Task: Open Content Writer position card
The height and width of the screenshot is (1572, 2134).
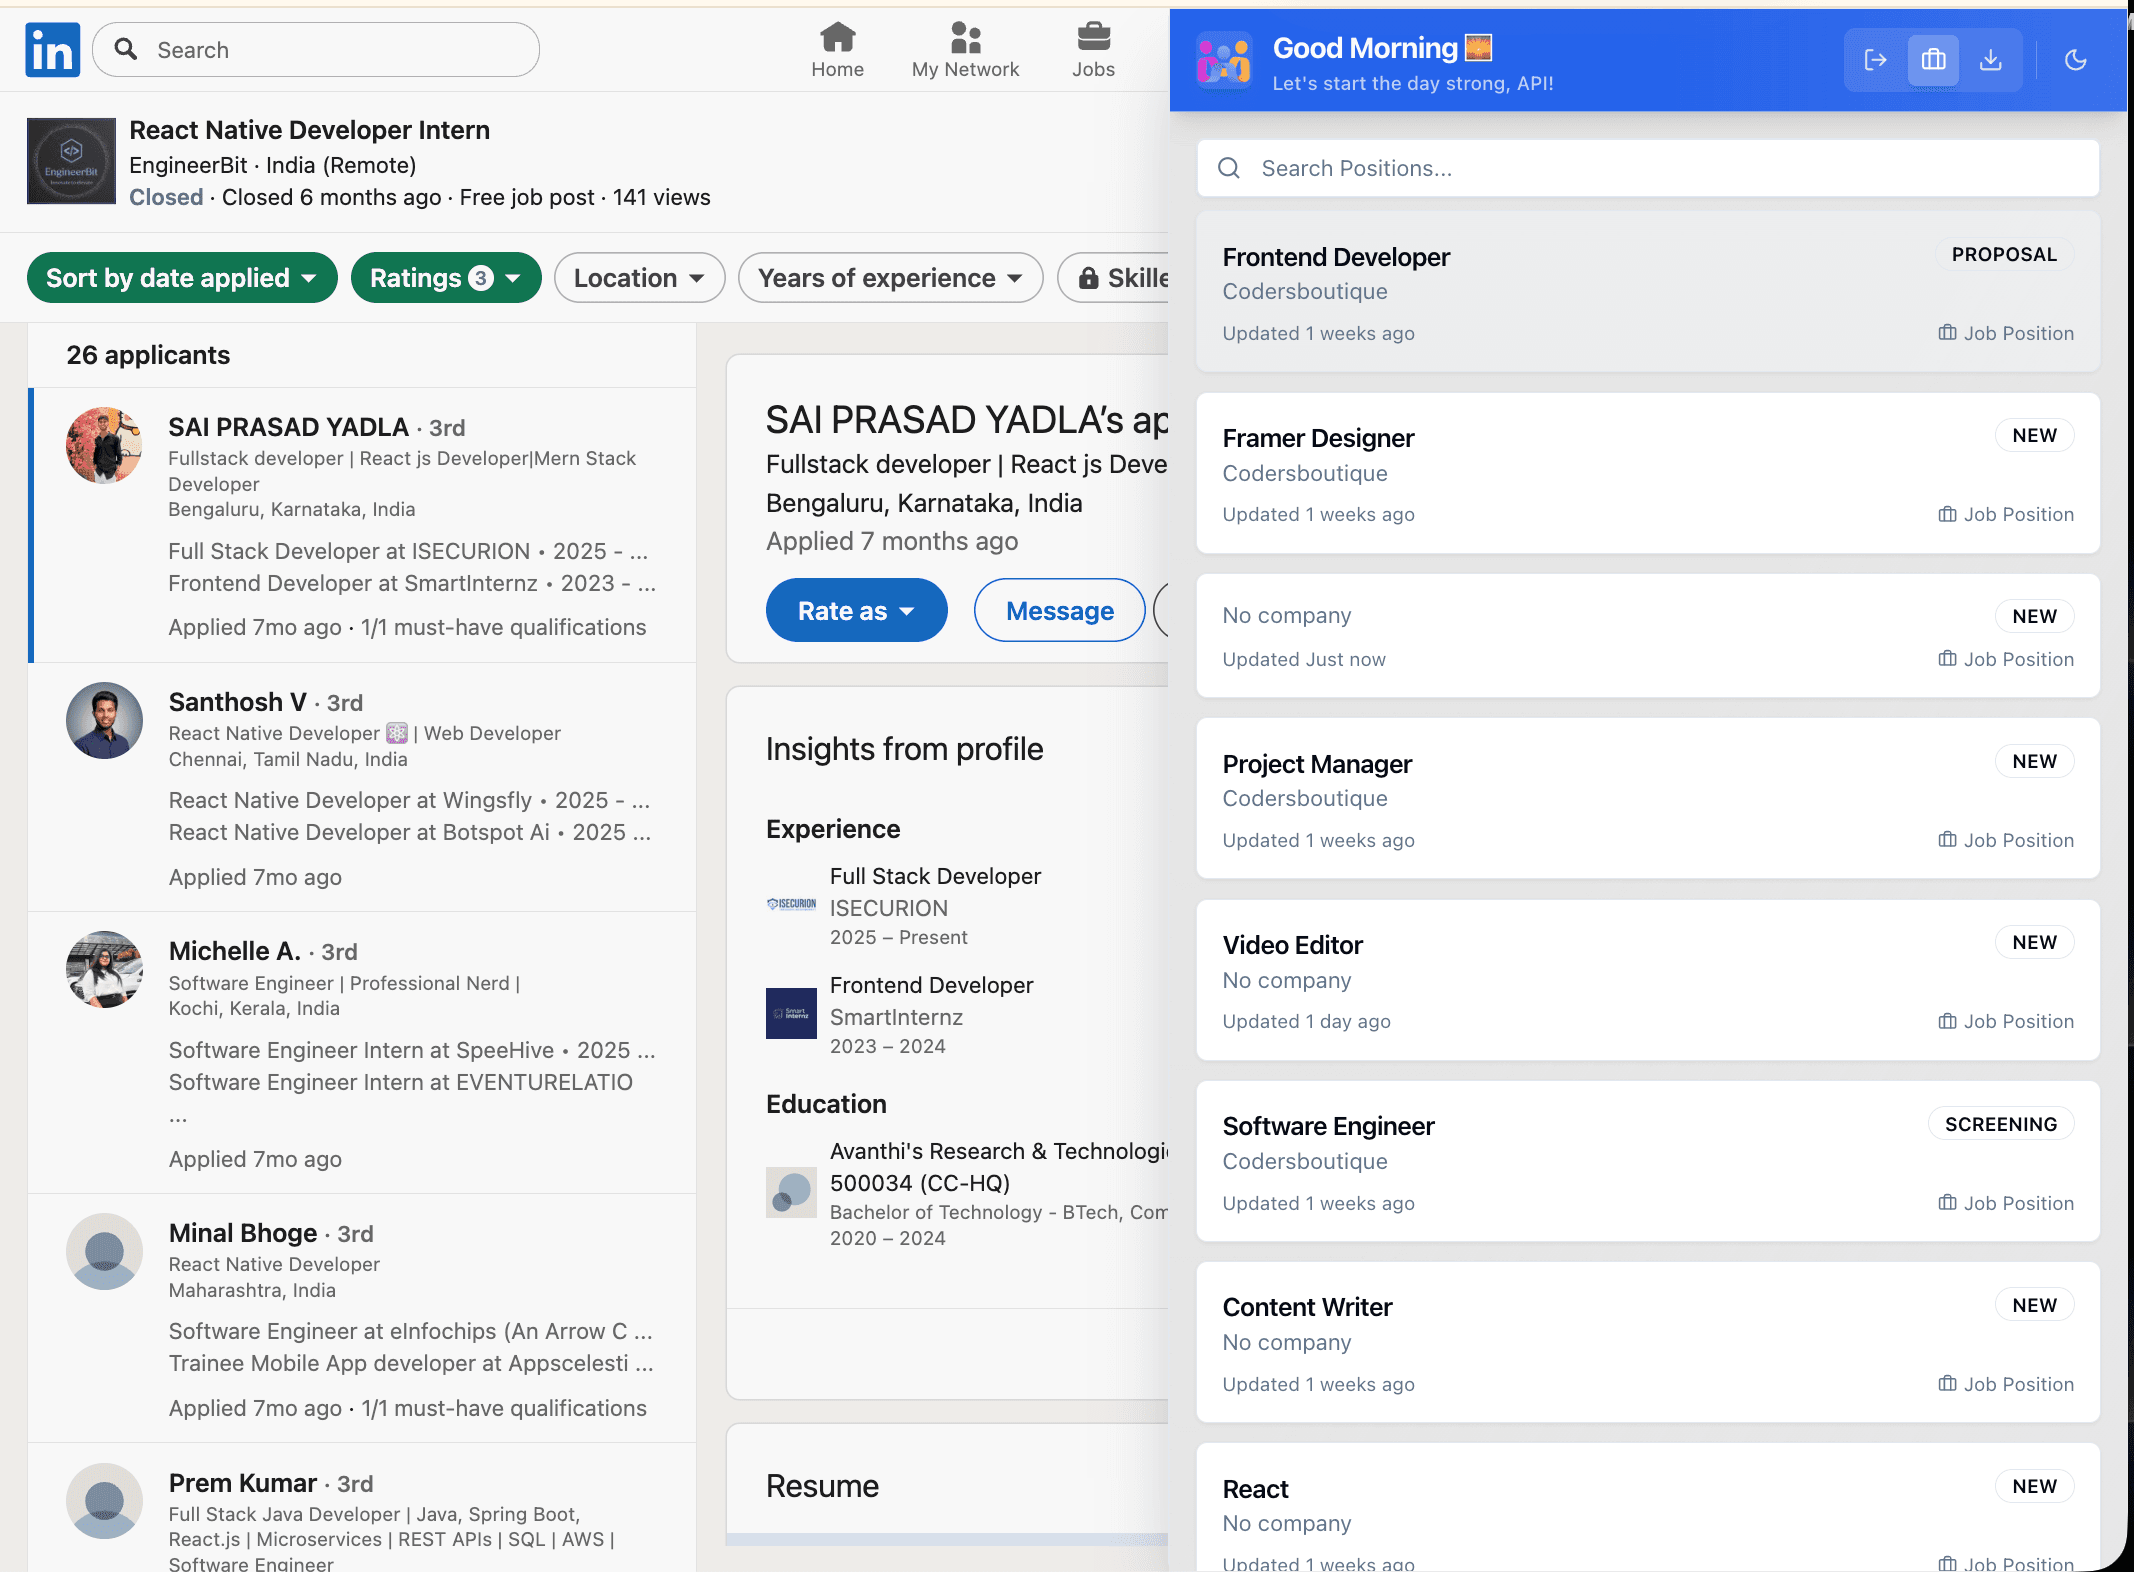Action: tap(1647, 1342)
